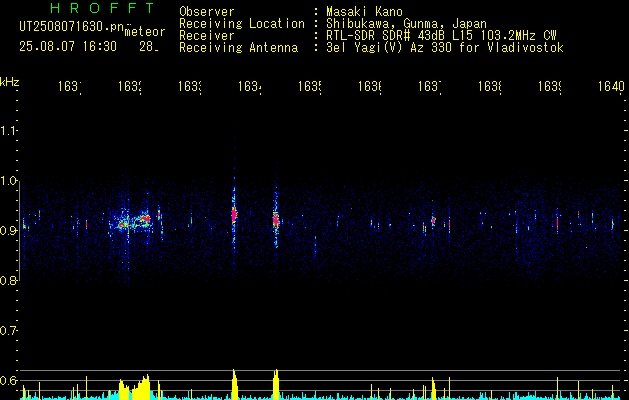
Task: Click the date and time 25.08.07 16:30
Action: [x=68, y=47]
